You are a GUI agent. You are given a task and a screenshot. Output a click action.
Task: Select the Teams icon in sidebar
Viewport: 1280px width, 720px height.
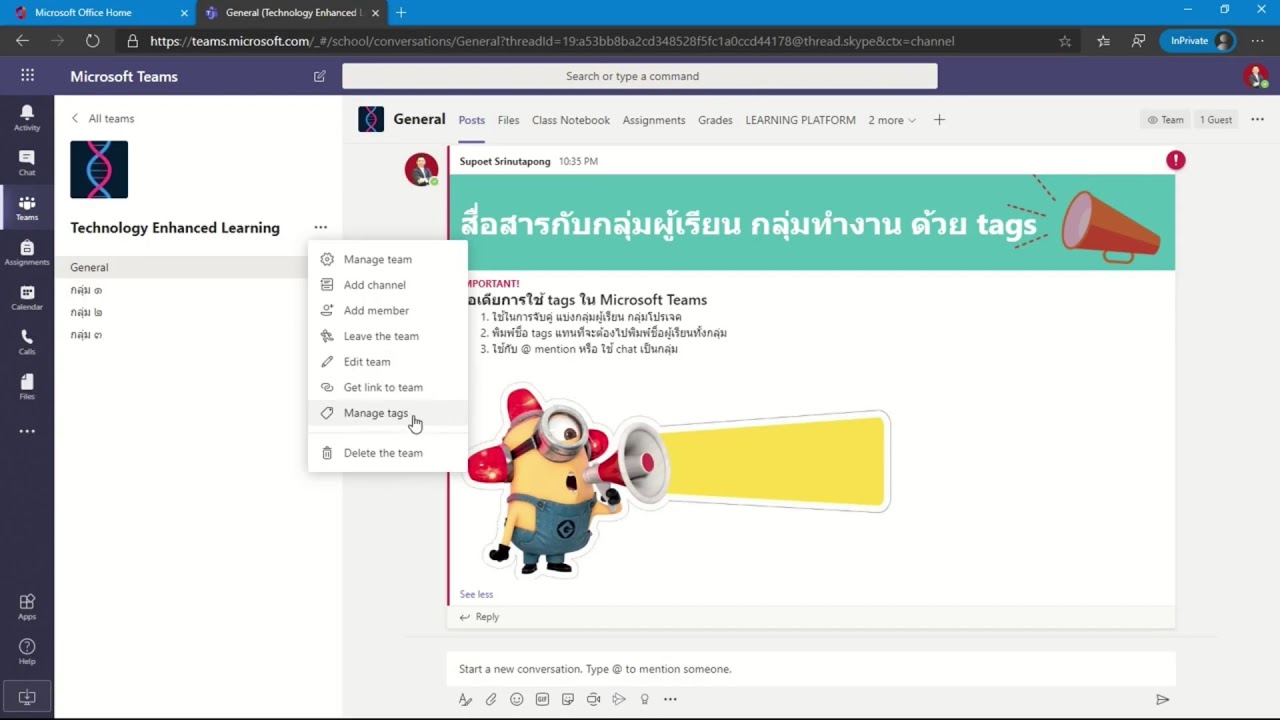pyautogui.click(x=27, y=207)
